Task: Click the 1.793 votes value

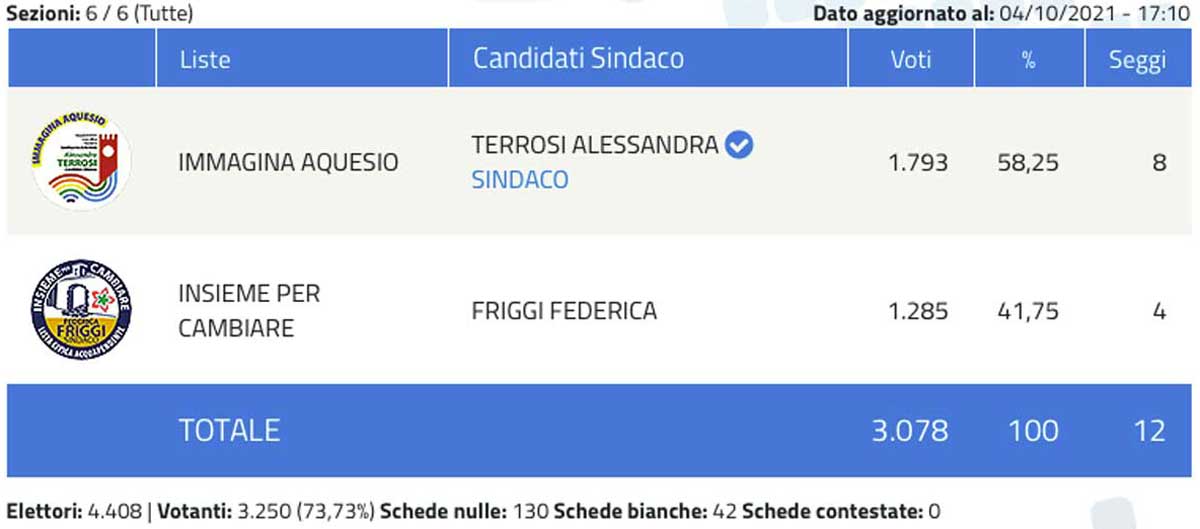Action: click(x=918, y=162)
